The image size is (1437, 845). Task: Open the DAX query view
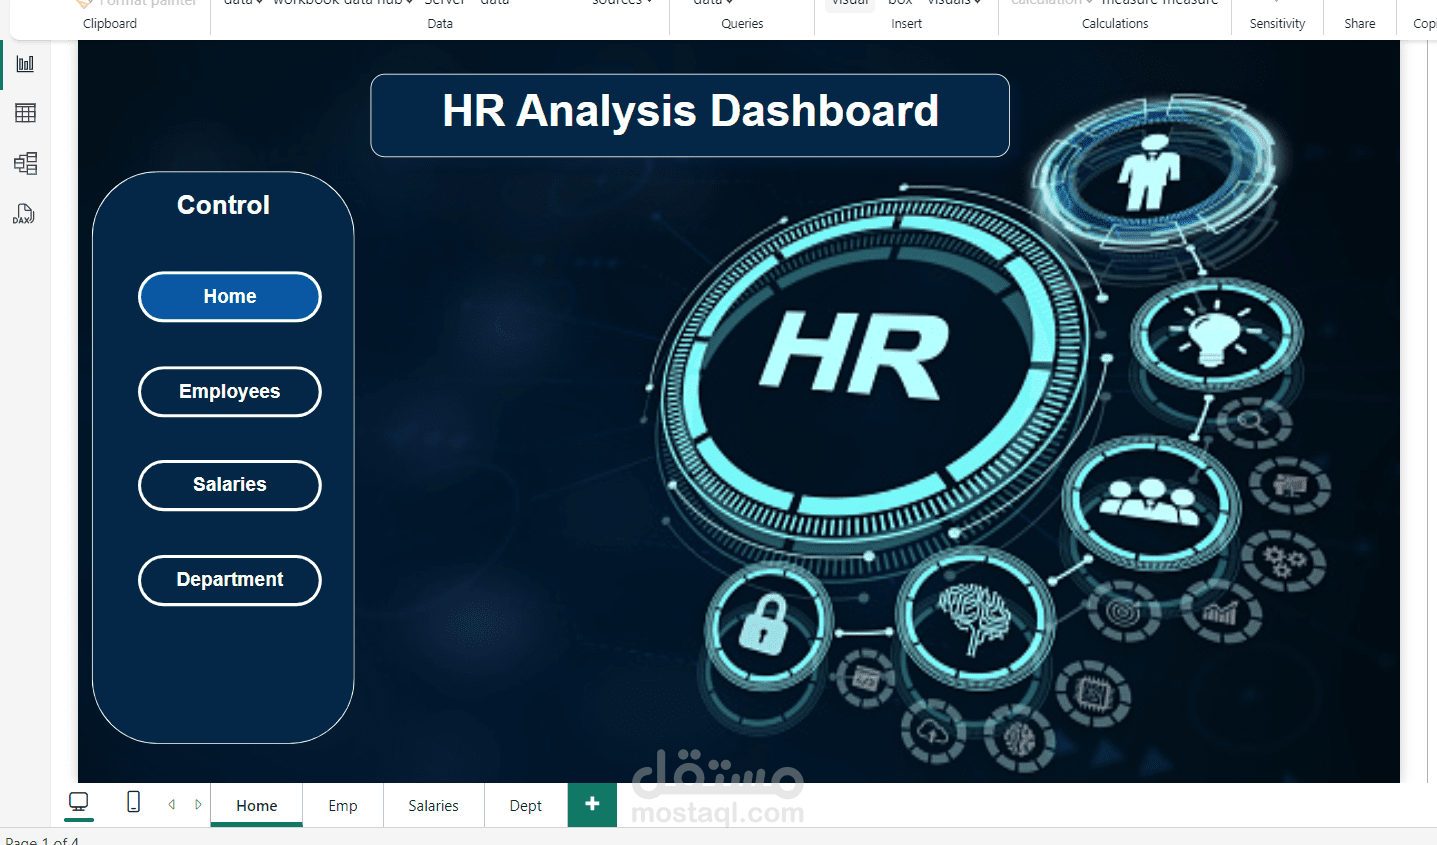click(x=25, y=213)
